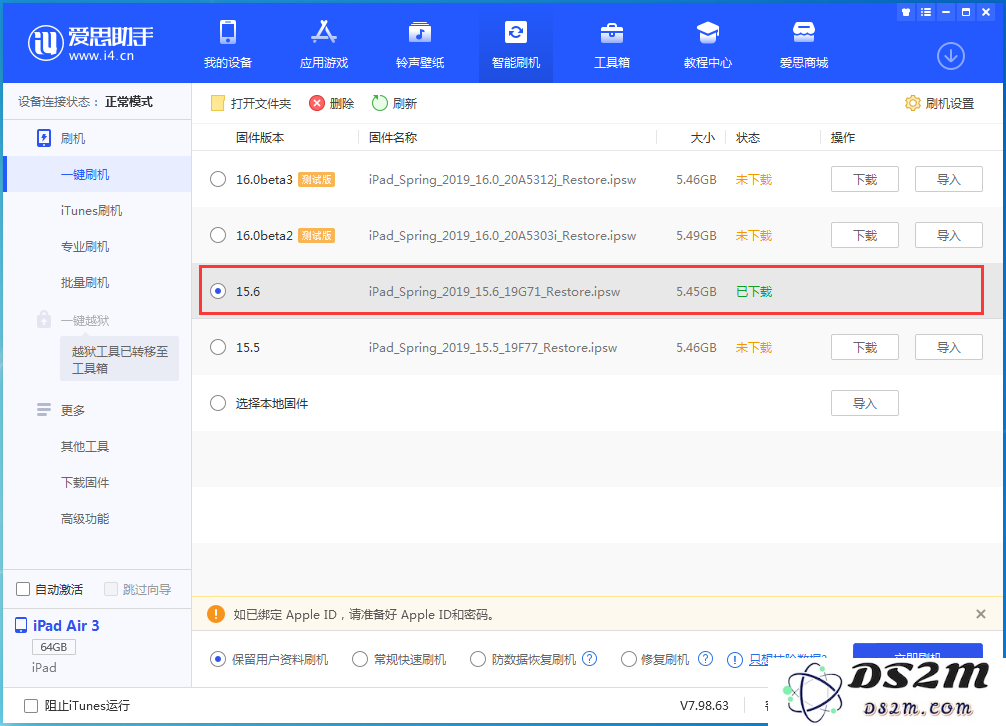Click help icon beside 防数据恢复刷机
Screen dimensions: 1006x726
[590, 659]
